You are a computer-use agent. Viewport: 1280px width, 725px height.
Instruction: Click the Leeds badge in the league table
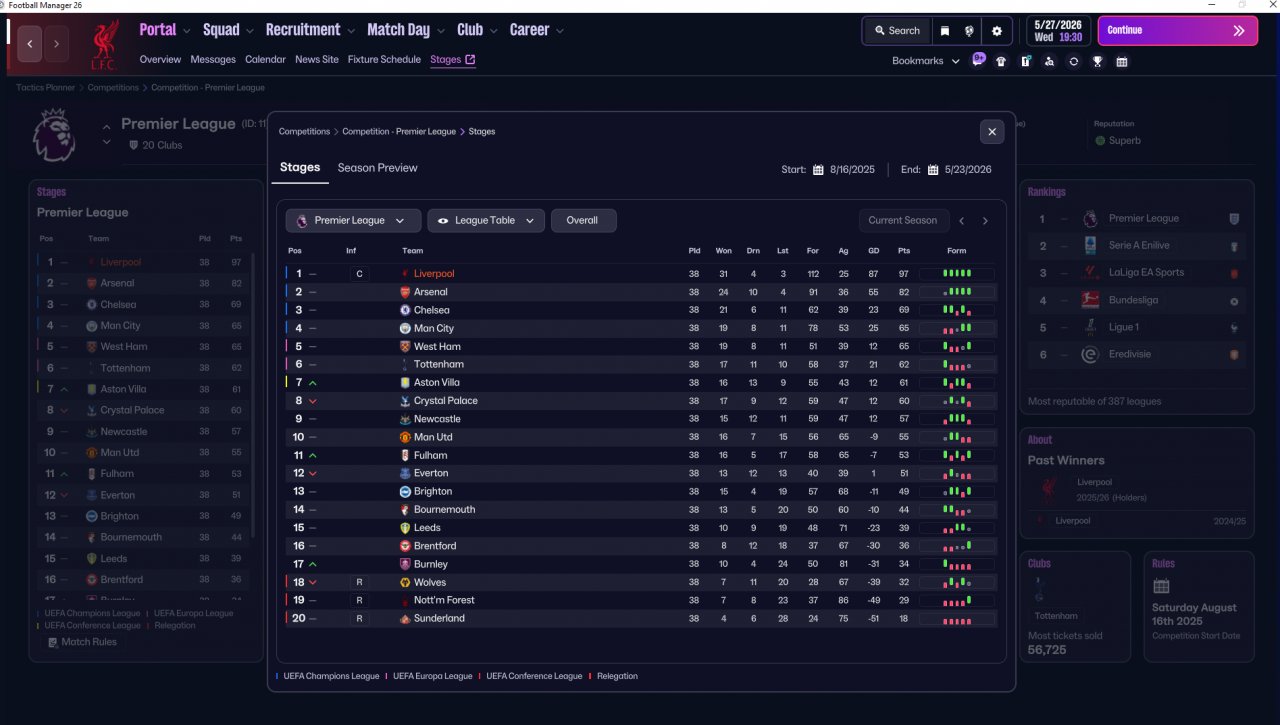tap(405, 528)
